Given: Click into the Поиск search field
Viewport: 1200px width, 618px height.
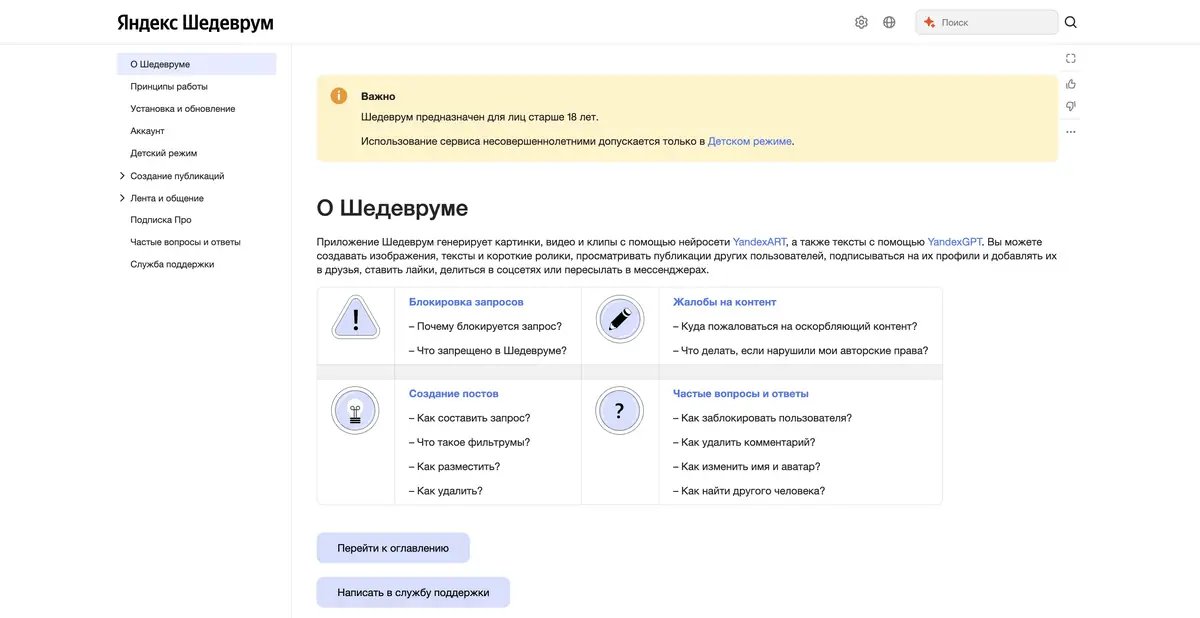Looking at the screenshot, I should click(987, 22).
